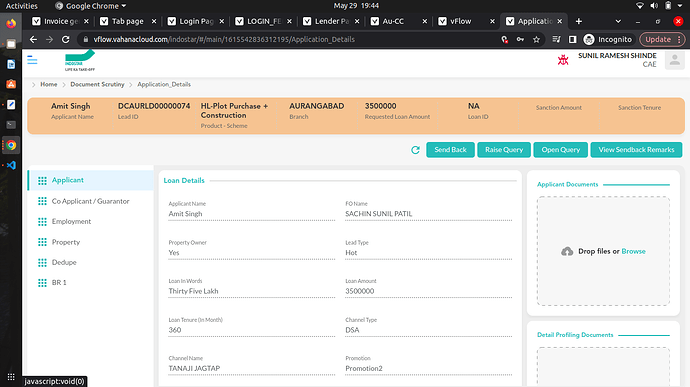Open the side panel icon in Chrome toolbar
This screenshot has height=387, width=690.
pyautogui.click(x=572, y=40)
